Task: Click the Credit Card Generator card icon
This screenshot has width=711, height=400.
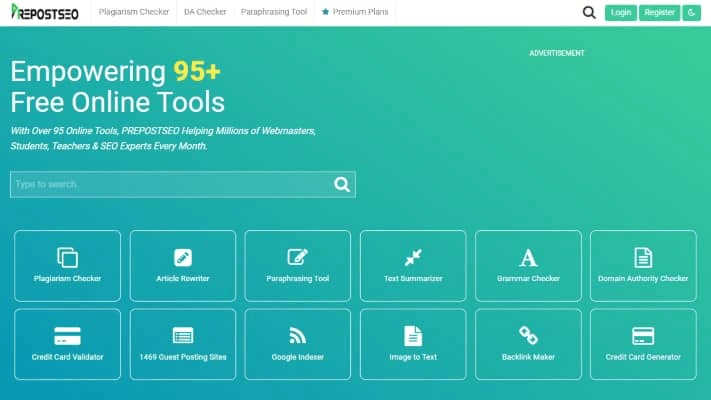Action: [643, 336]
